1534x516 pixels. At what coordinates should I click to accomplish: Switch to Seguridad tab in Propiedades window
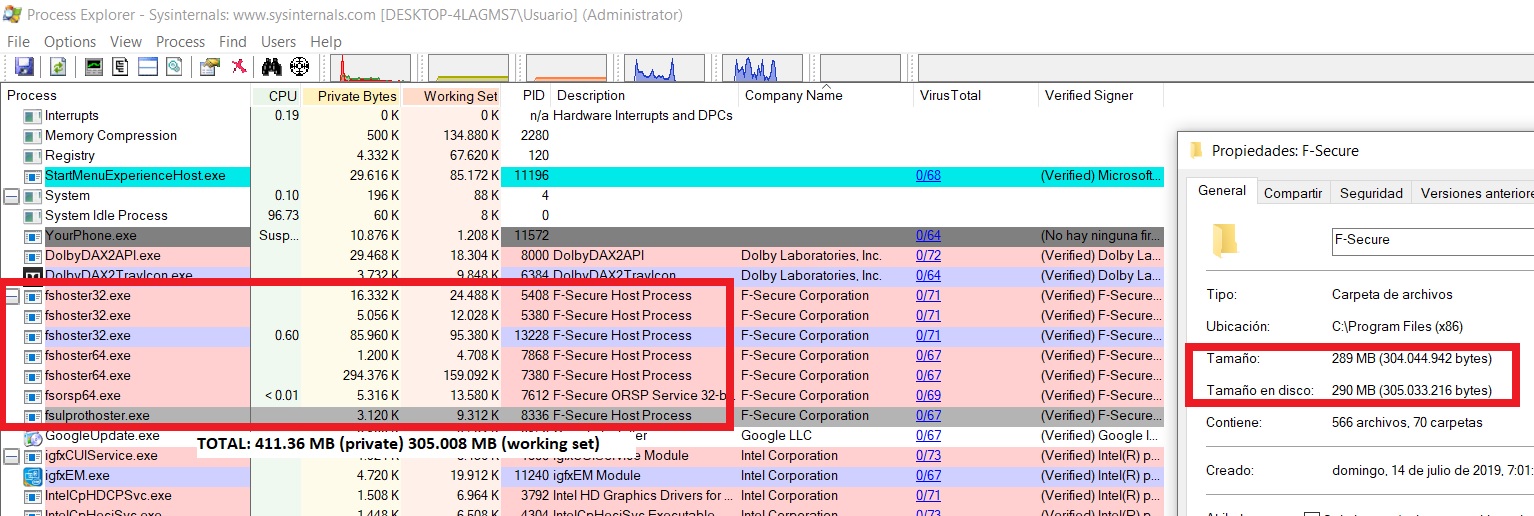[x=1371, y=193]
